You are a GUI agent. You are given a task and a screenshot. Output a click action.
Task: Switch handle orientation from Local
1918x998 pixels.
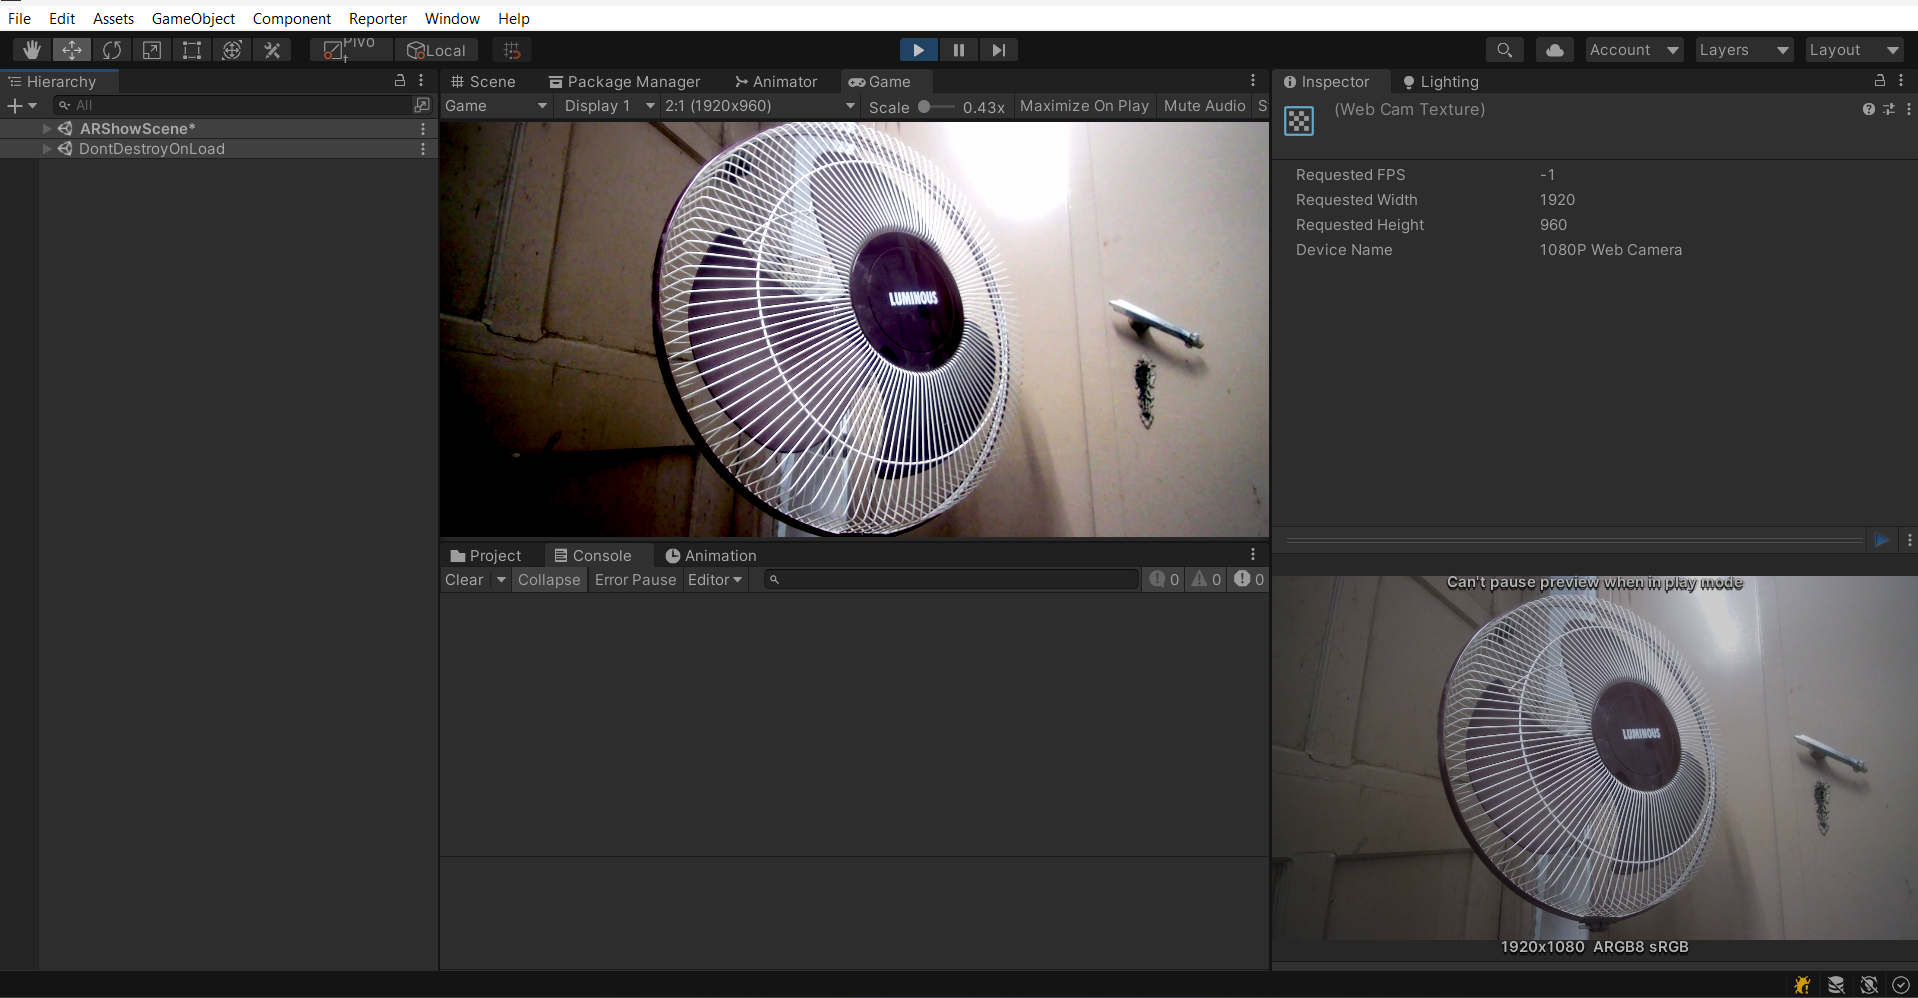pos(436,50)
